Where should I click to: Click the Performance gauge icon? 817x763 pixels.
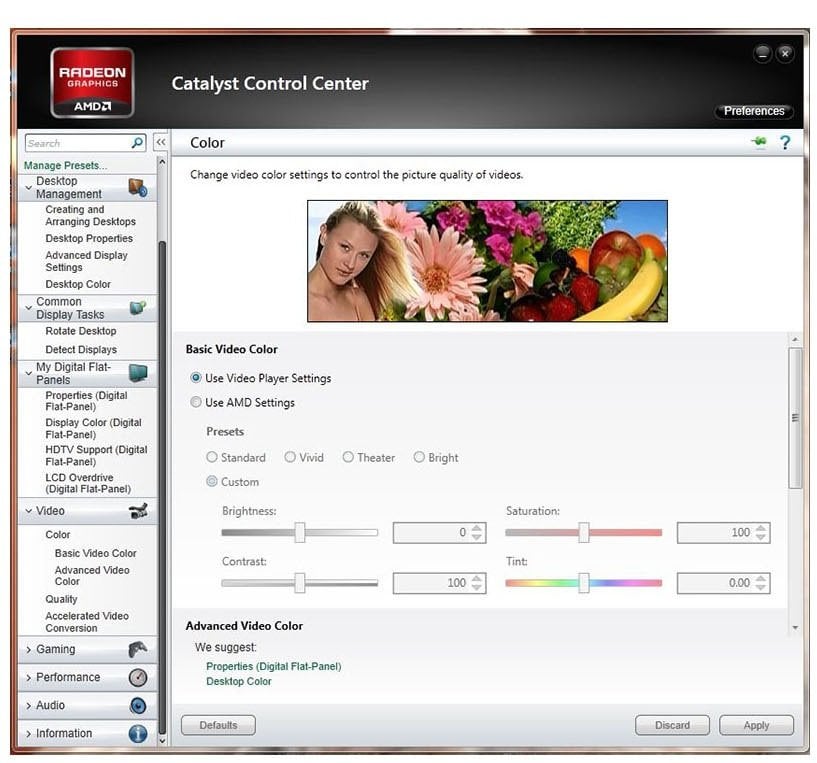point(138,678)
